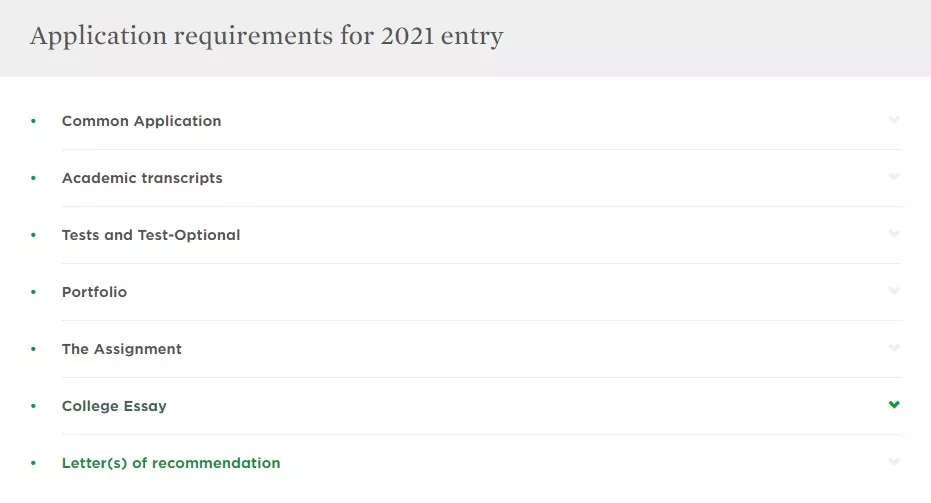
Task: Click the bullet next to Academic transcripts
Action: 33,178
